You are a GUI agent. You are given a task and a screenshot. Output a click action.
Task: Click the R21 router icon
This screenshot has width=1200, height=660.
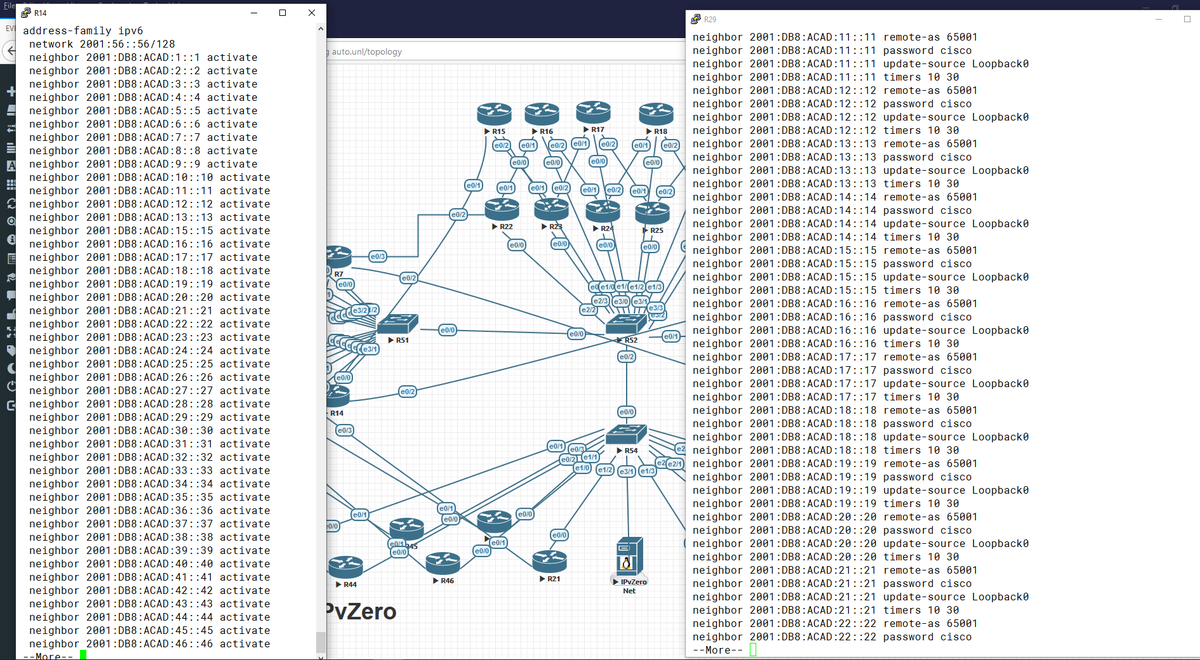point(549,562)
